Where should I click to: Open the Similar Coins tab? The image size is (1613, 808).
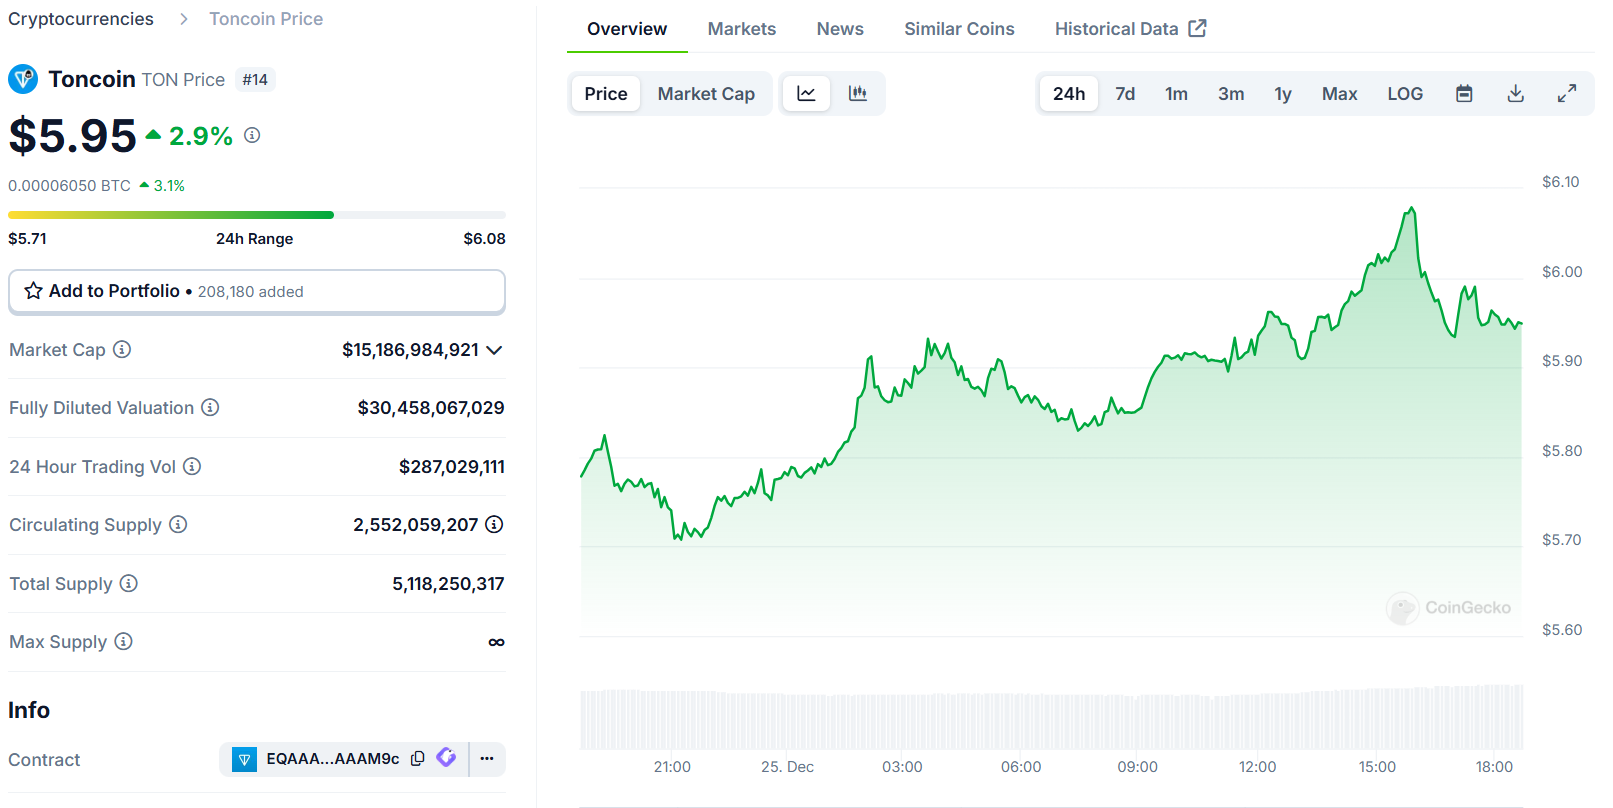(x=959, y=29)
